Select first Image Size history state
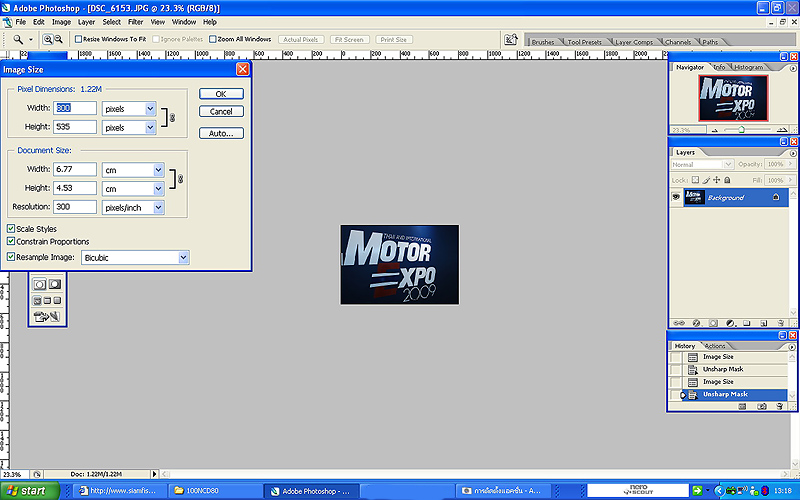 click(x=735, y=357)
